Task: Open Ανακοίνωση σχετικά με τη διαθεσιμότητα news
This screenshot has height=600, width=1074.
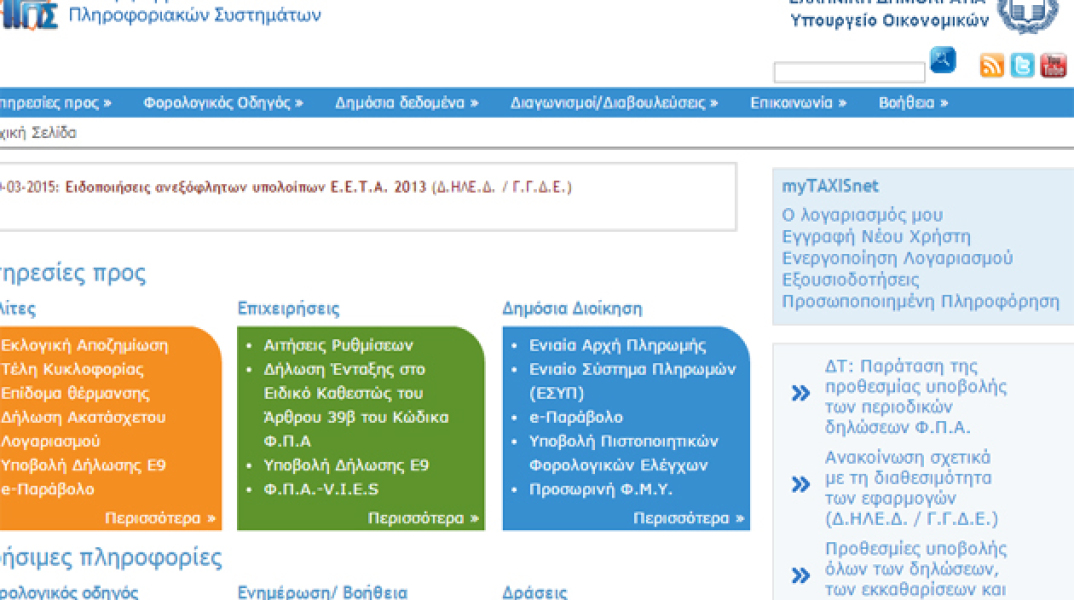Action: [x=911, y=488]
